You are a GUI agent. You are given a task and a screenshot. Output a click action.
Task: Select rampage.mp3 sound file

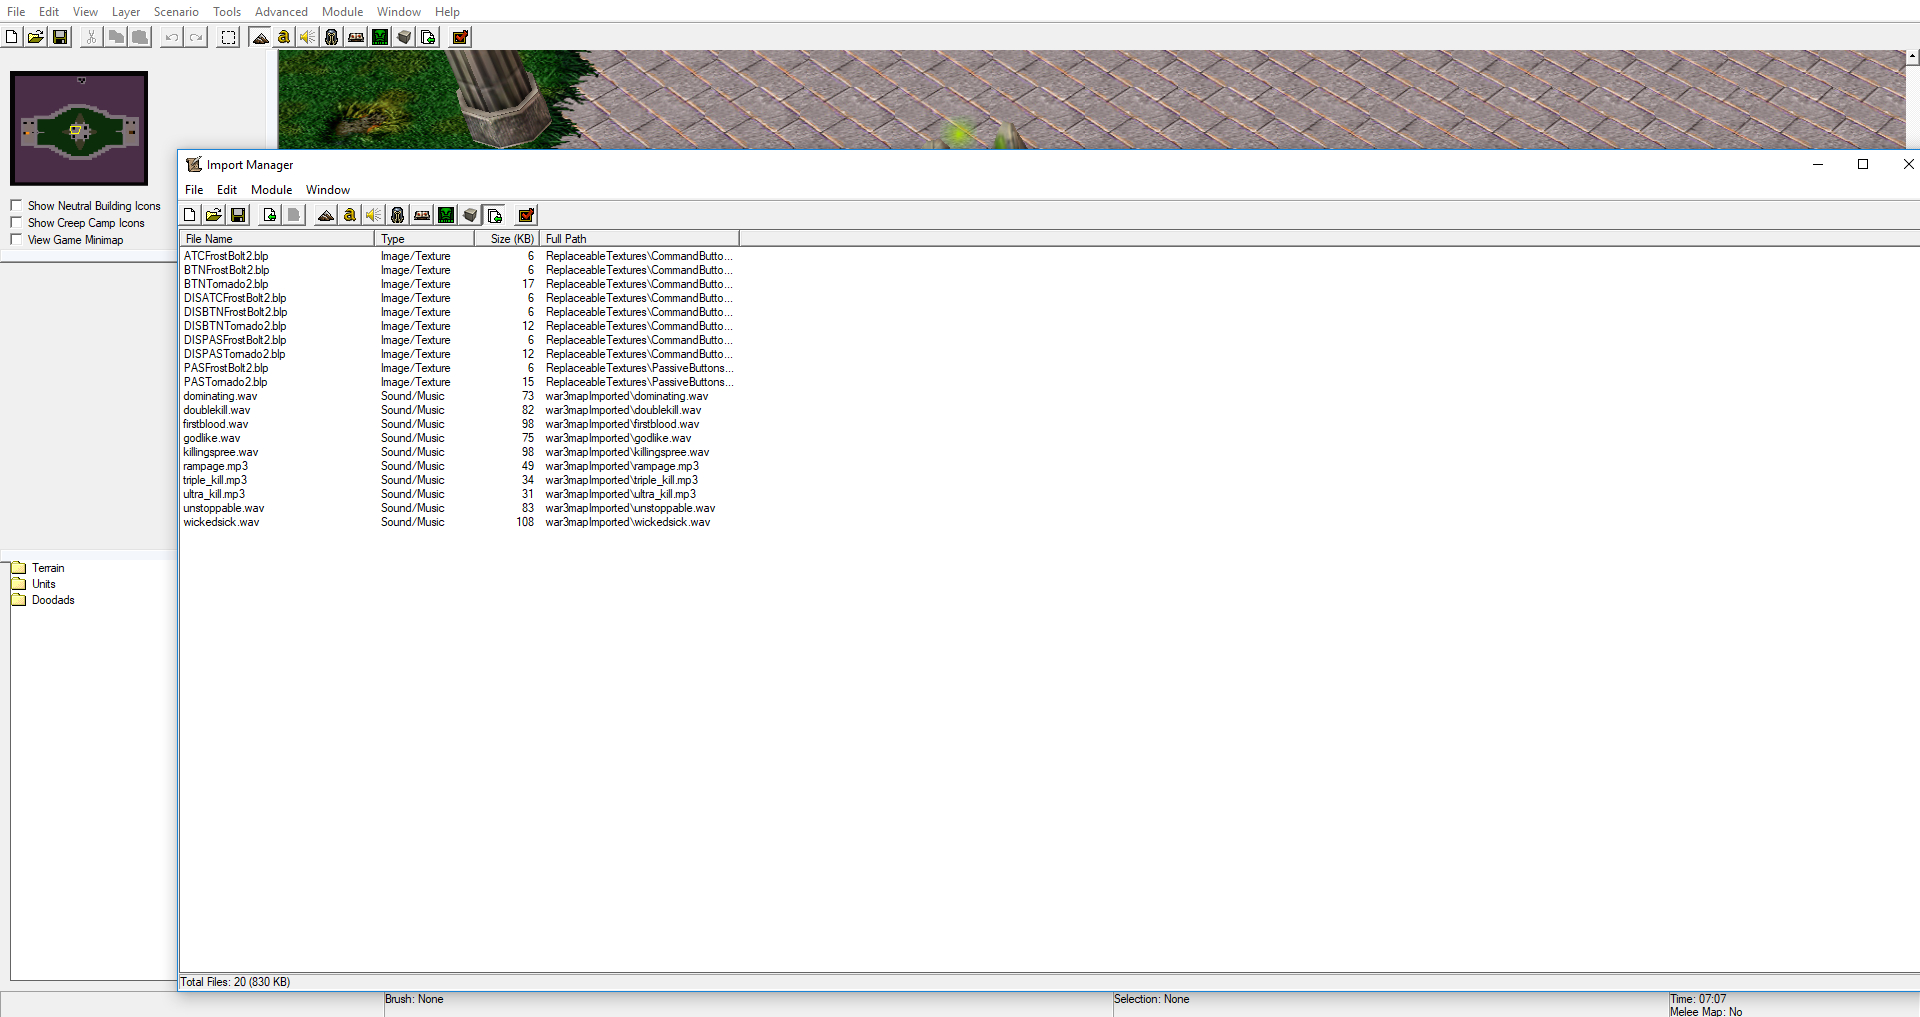(215, 466)
